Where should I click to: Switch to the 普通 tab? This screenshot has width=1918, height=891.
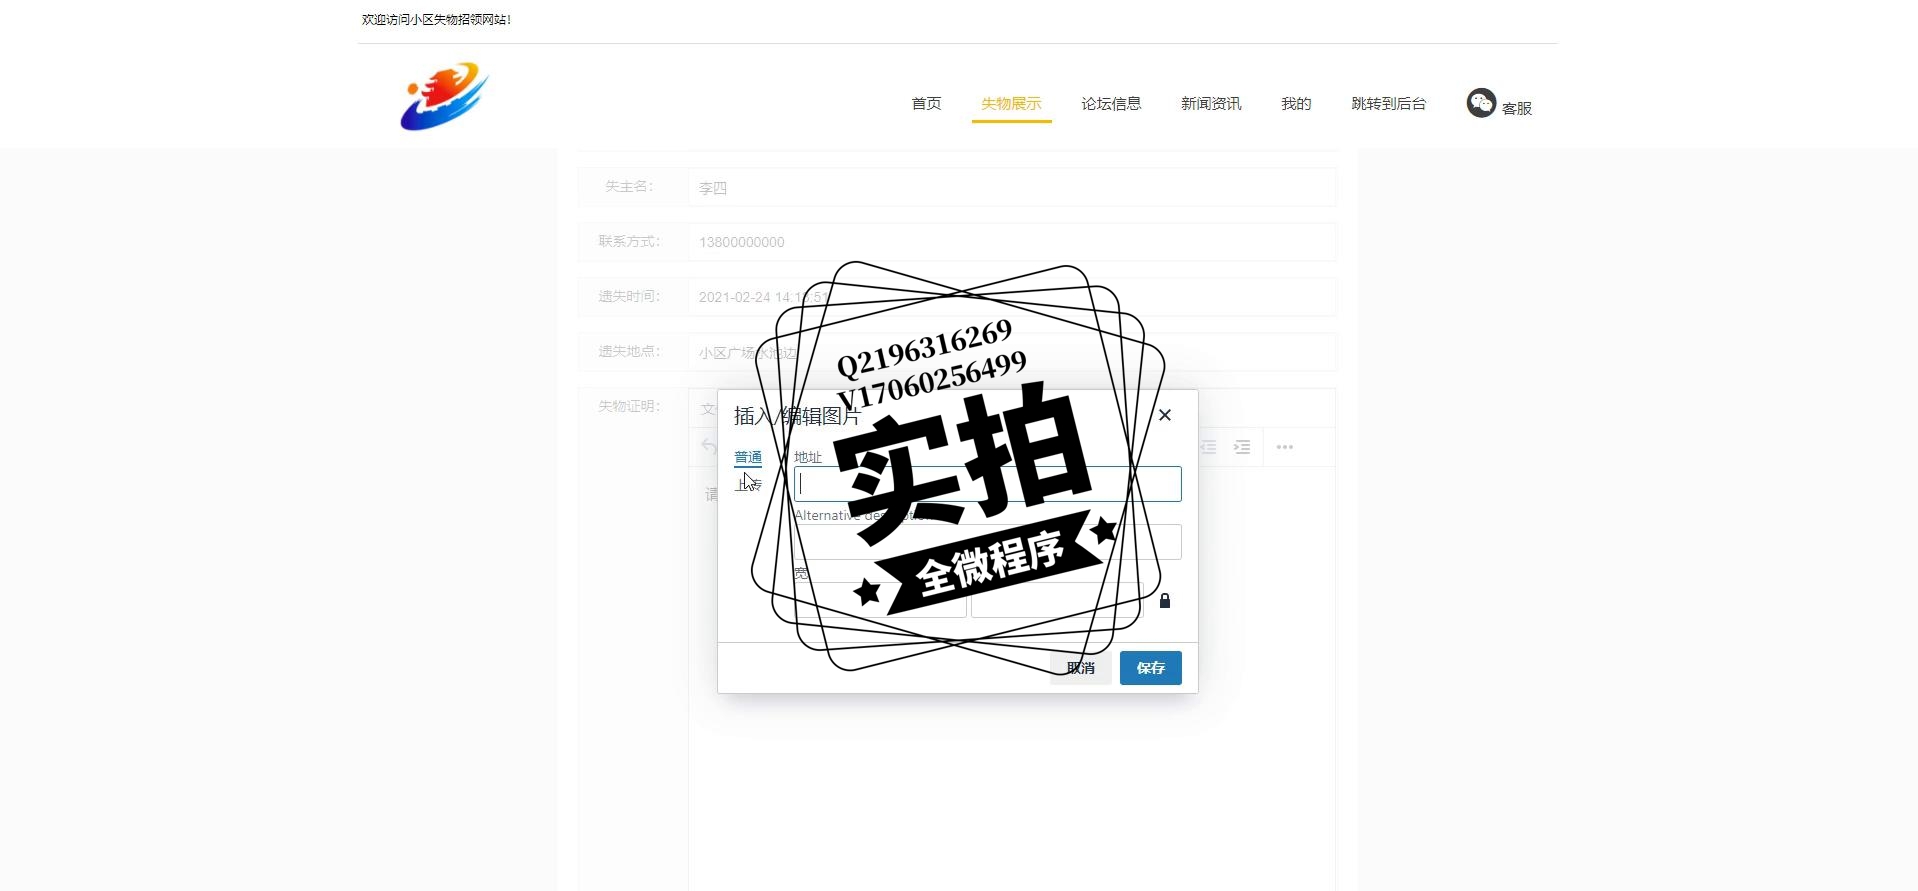tap(748, 457)
